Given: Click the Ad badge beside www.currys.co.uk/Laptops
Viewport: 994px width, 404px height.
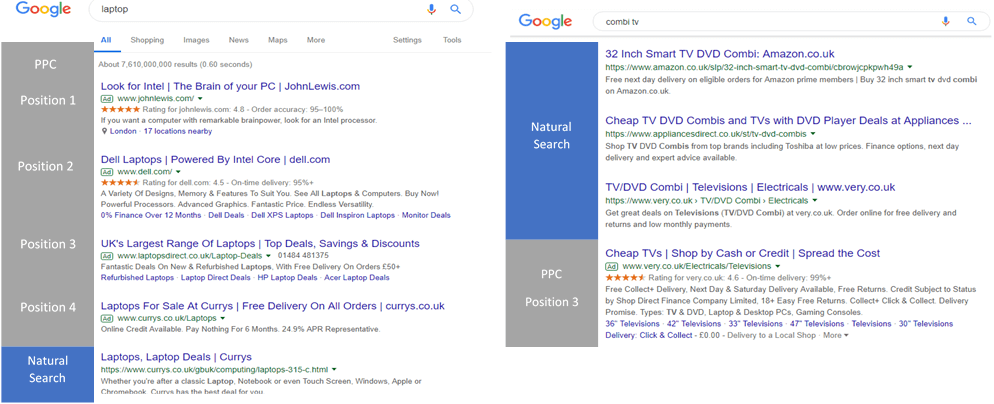Looking at the screenshot, I should click(x=107, y=318).
